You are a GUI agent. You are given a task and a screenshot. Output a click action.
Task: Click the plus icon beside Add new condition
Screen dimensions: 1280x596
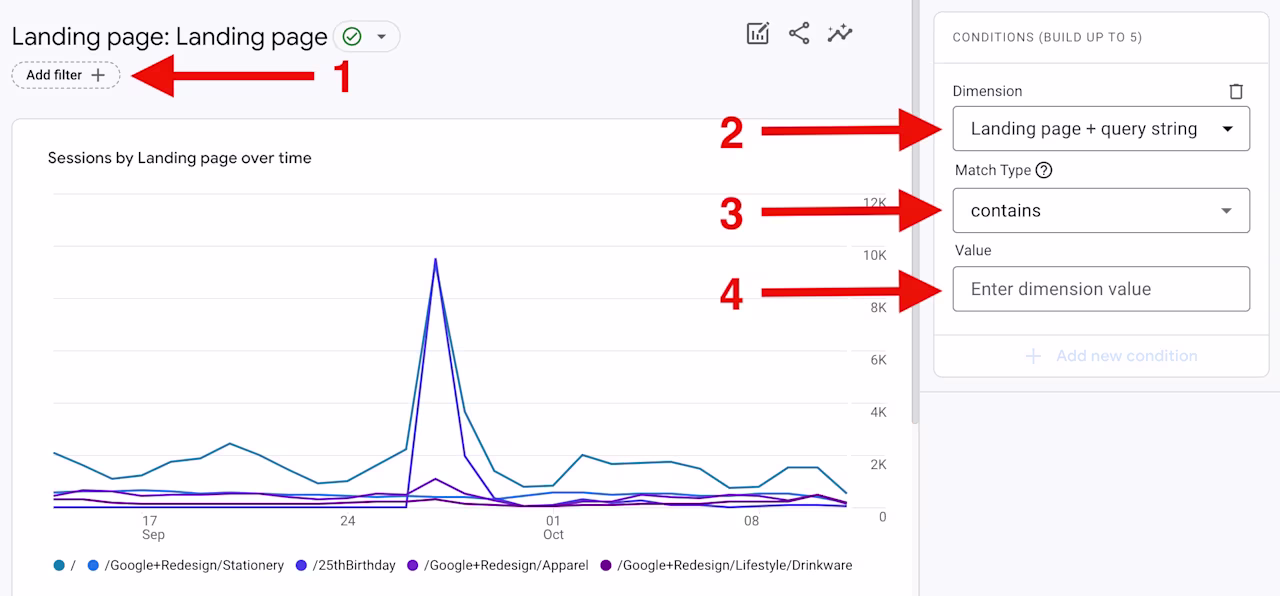click(x=1033, y=356)
